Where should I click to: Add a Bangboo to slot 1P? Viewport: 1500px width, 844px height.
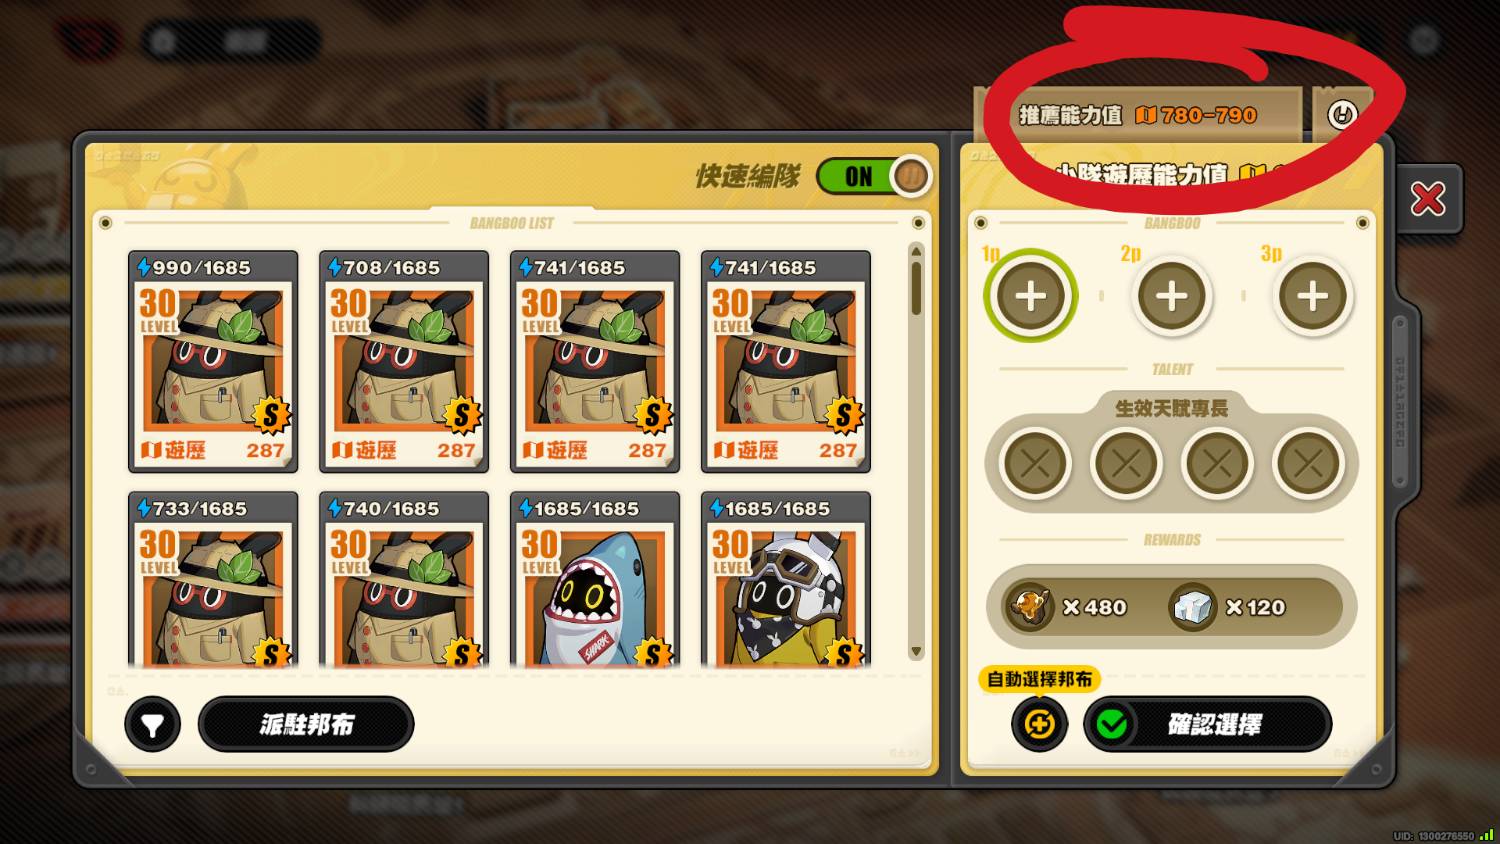point(1030,296)
